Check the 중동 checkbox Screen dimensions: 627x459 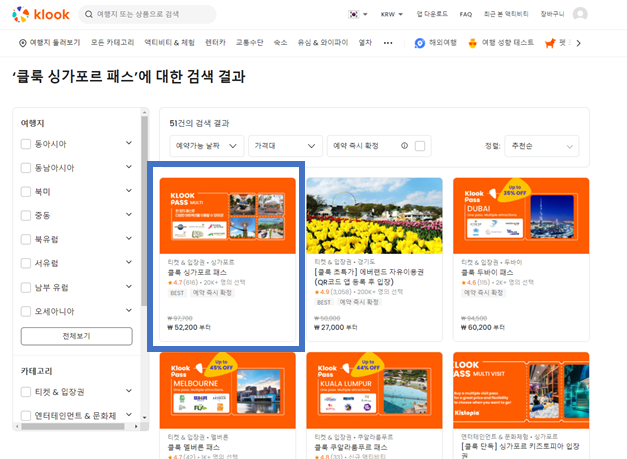(26, 216)
